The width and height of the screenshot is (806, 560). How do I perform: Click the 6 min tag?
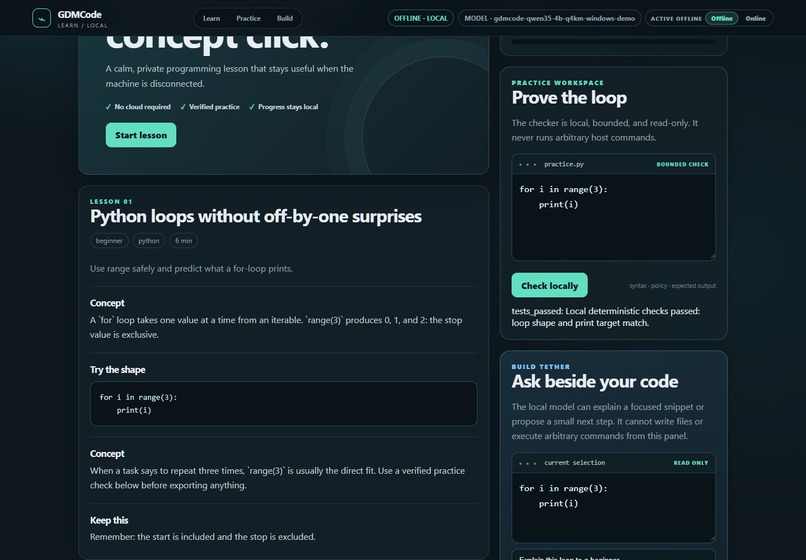(184, 241)
